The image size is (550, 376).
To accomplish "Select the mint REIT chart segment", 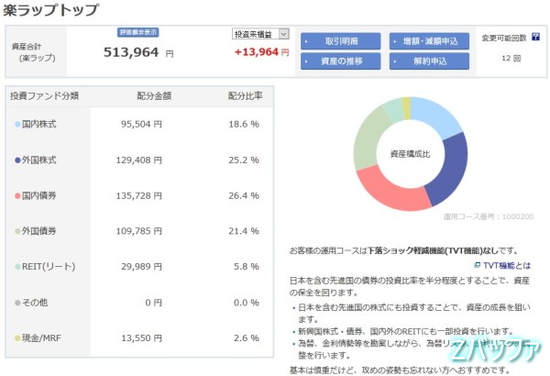I will 394,110.
